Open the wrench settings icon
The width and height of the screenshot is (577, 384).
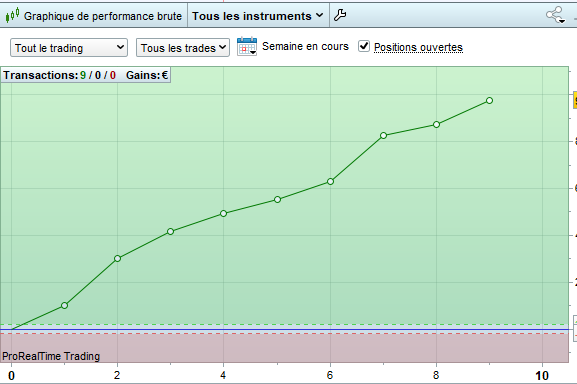[x=340, y=15]
